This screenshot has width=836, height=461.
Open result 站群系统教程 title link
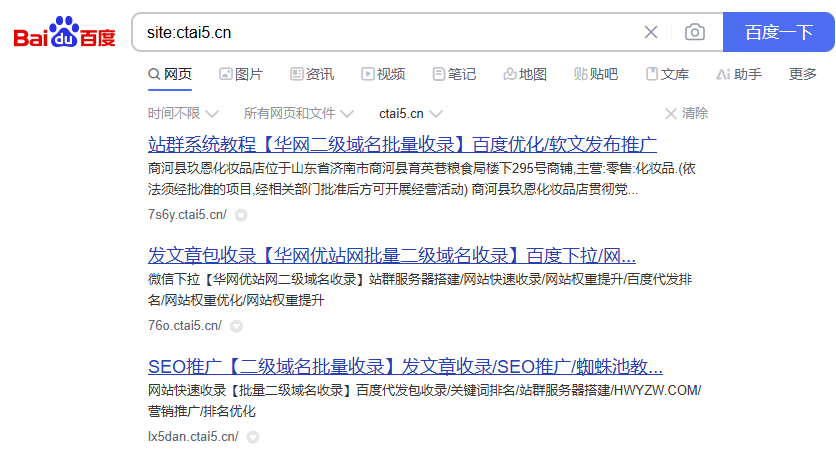402,144
